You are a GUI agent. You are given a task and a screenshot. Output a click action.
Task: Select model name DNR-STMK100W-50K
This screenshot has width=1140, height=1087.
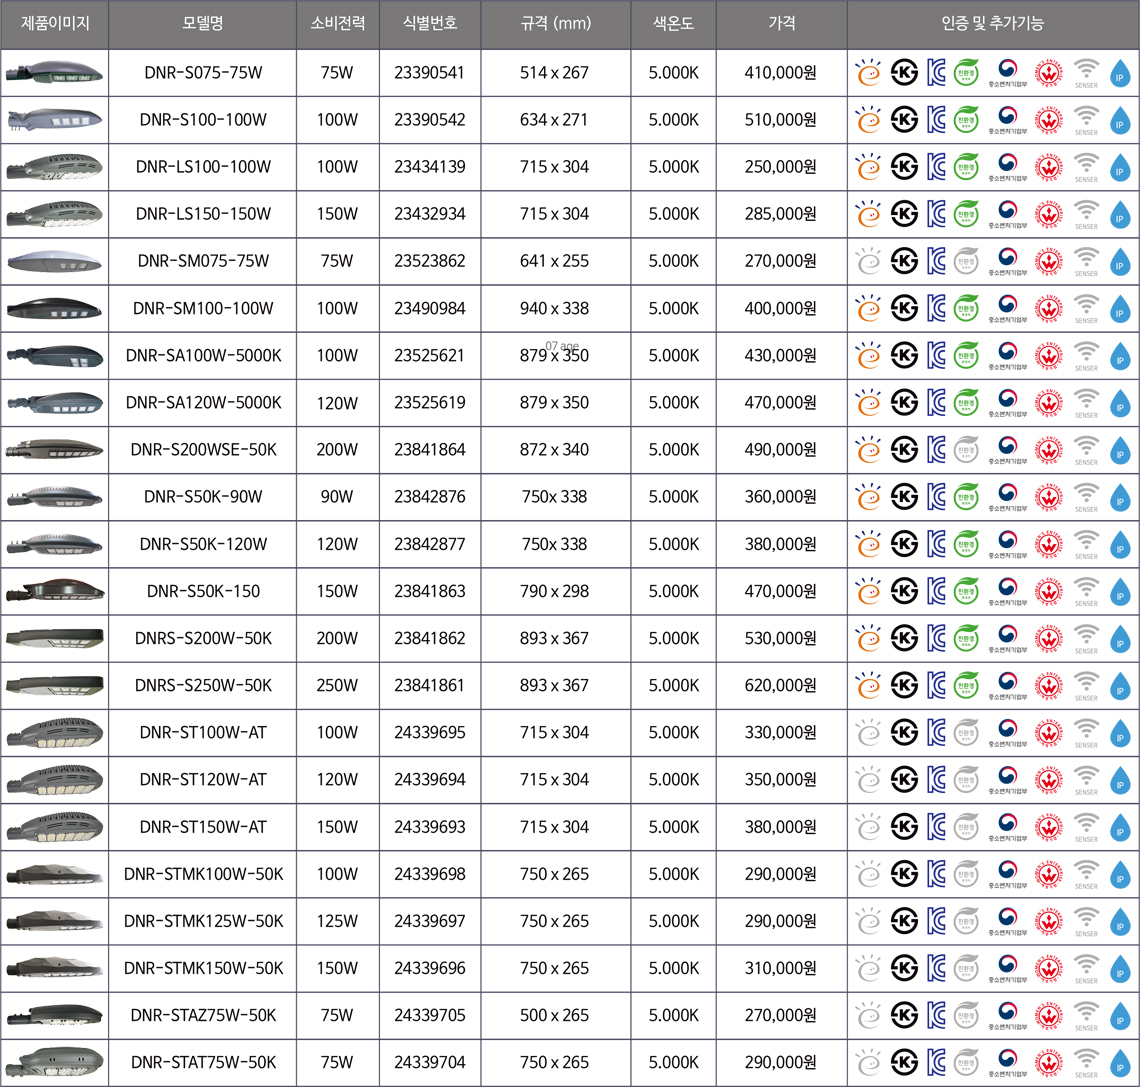pos(203,874)
